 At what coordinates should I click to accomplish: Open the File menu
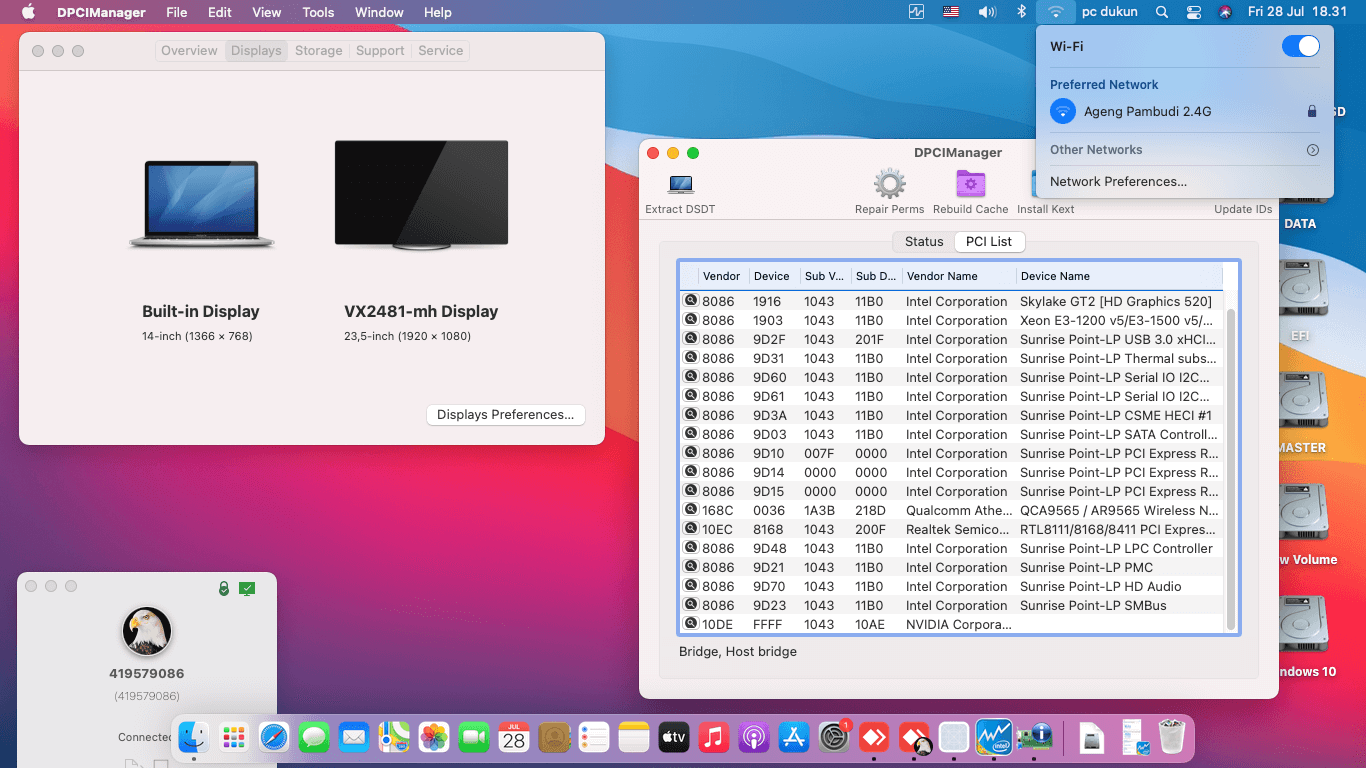click(x=177, y=12)
